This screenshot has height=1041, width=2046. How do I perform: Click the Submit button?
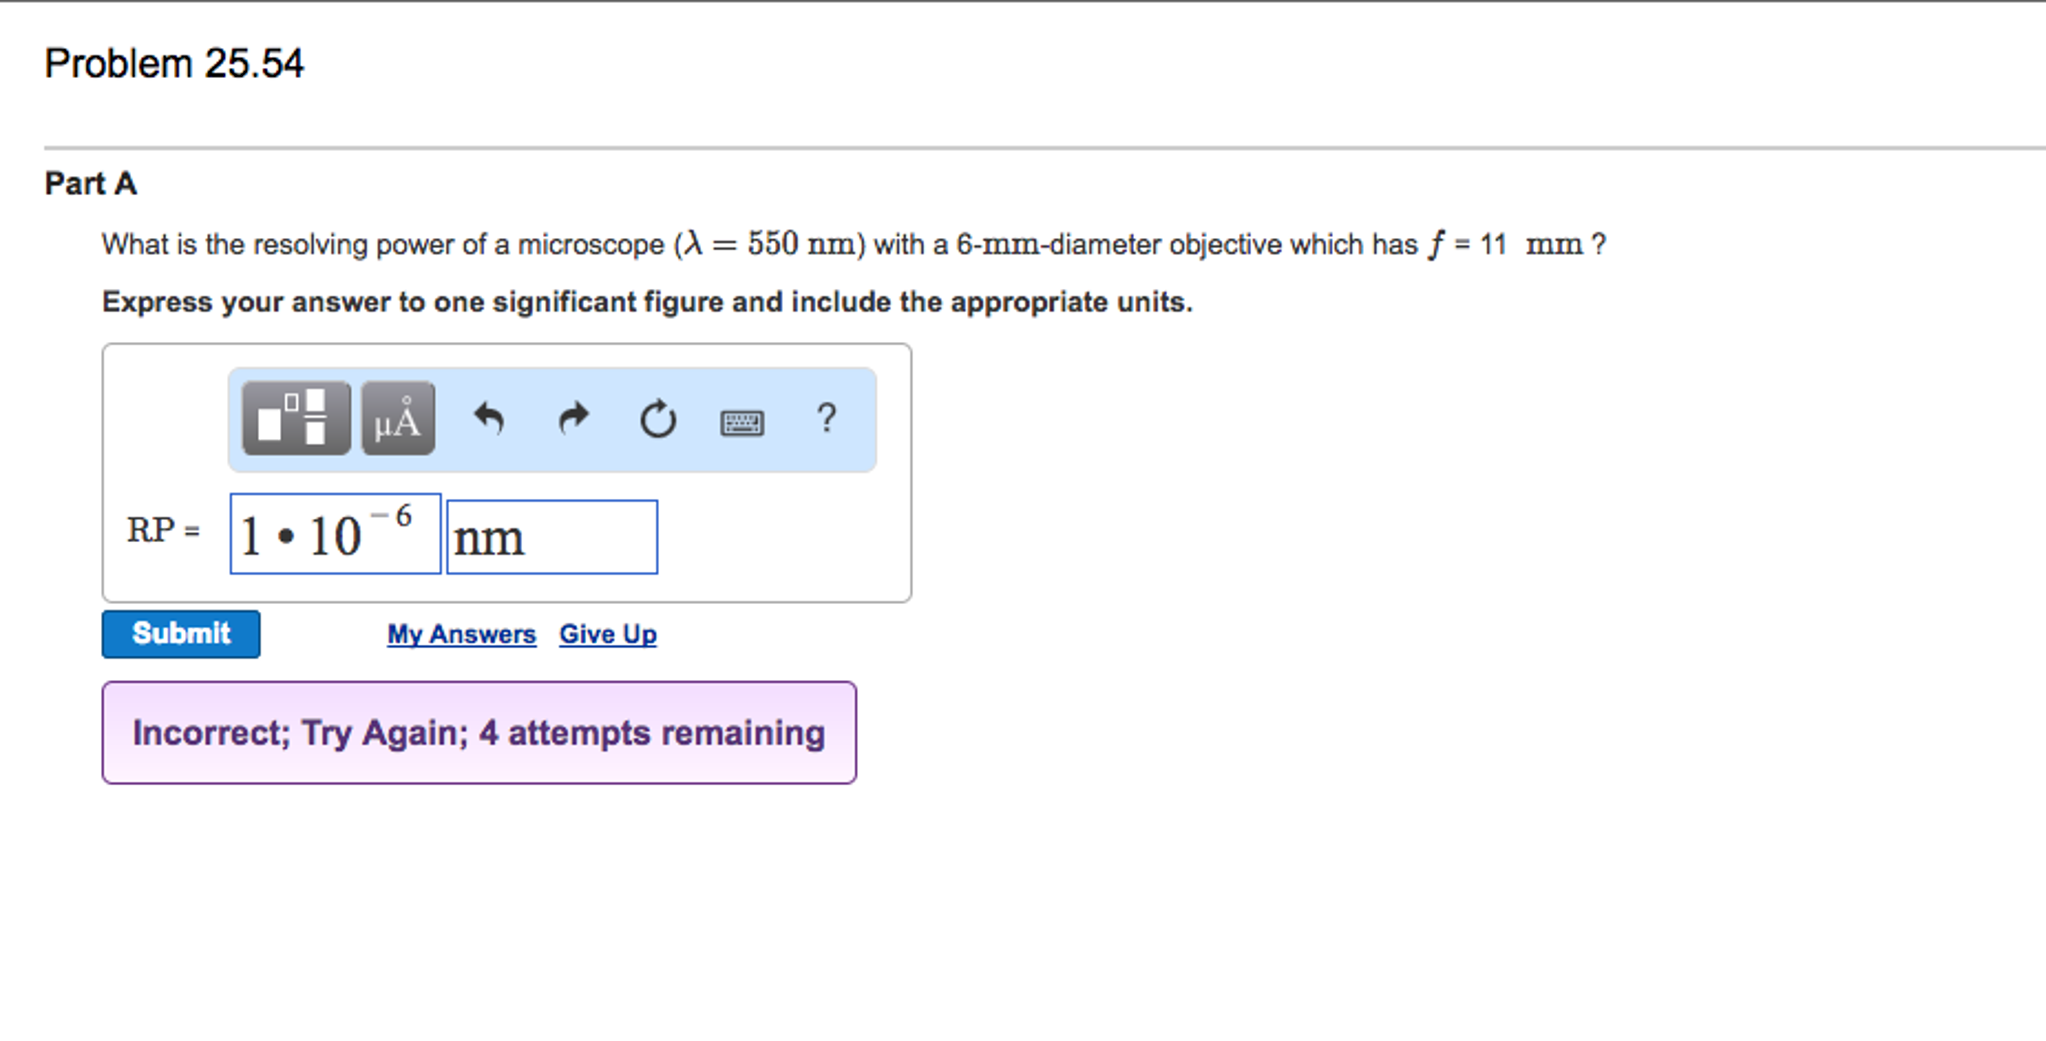[x=181, y=633]
